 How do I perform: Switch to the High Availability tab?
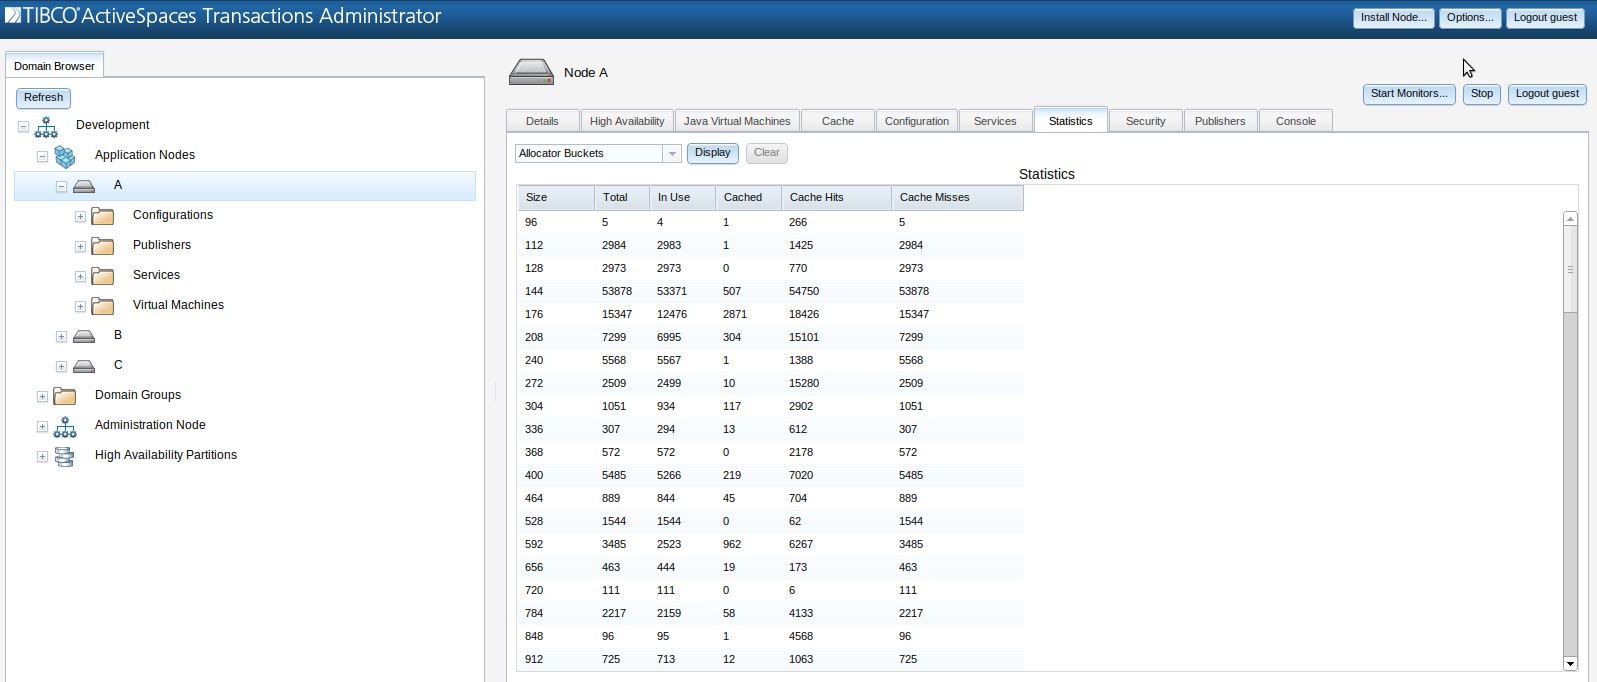627,121
